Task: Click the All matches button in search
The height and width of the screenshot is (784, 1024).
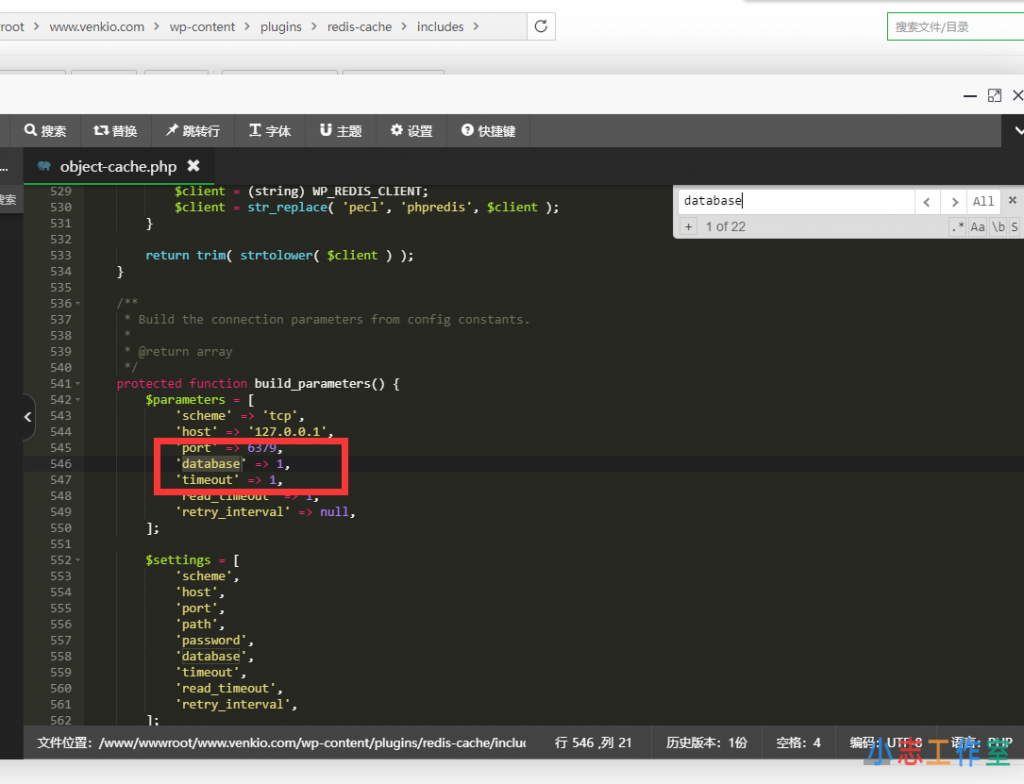Action: (x=984, y=201)
